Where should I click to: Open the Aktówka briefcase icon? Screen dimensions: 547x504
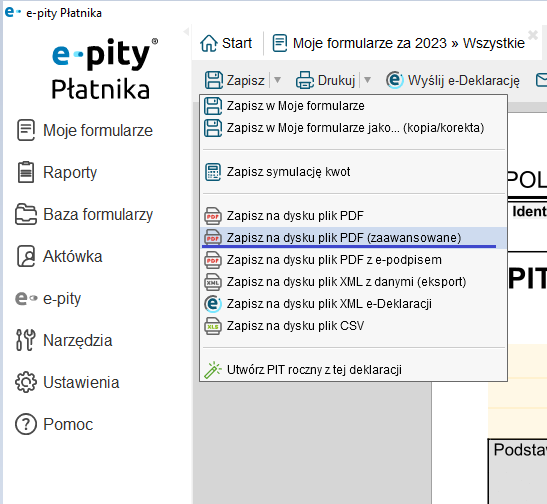25,256
